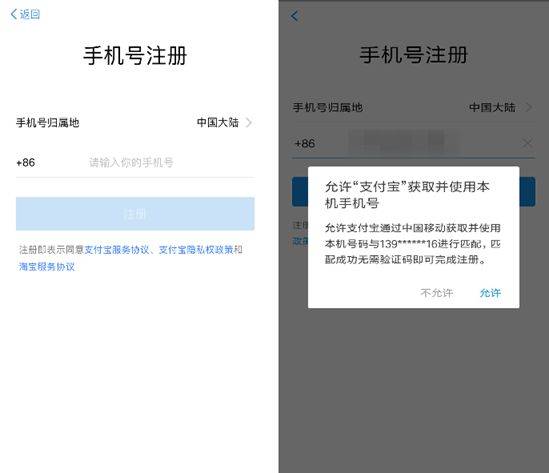The image size is (549, 473).
Task: Click the light blue 注册 button
Action: [x=135, y=214]
